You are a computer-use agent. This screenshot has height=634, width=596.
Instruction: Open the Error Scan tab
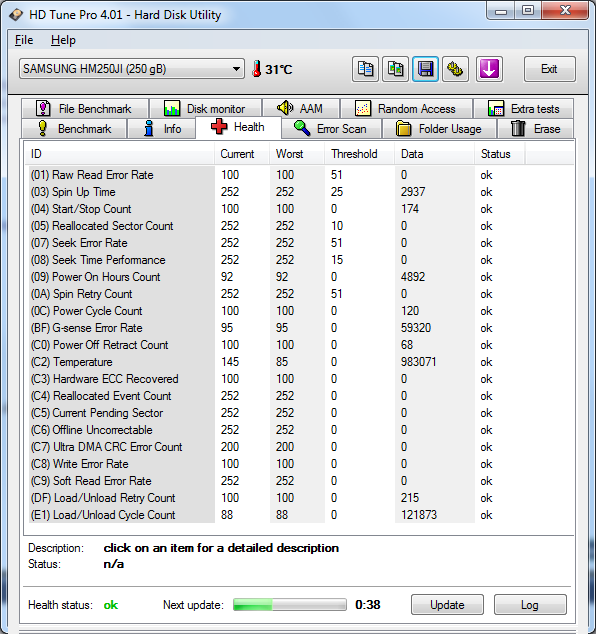pos(331,129)
